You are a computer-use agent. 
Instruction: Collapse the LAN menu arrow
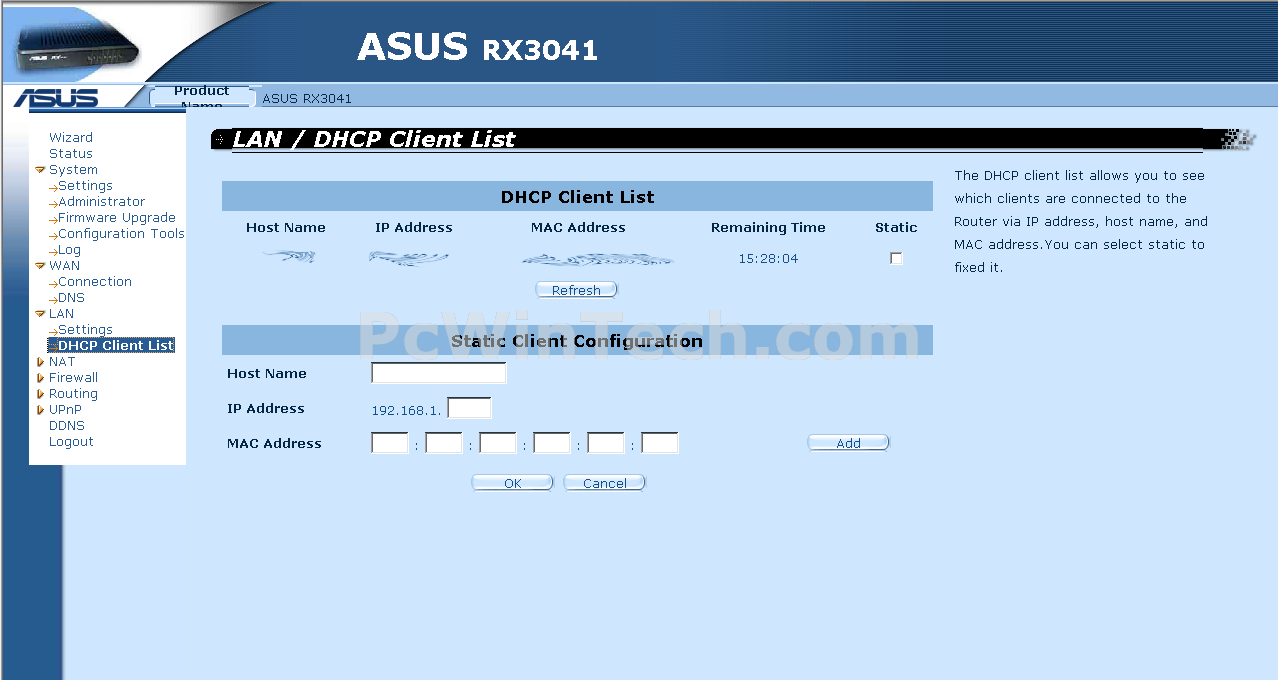click(40, 314)
